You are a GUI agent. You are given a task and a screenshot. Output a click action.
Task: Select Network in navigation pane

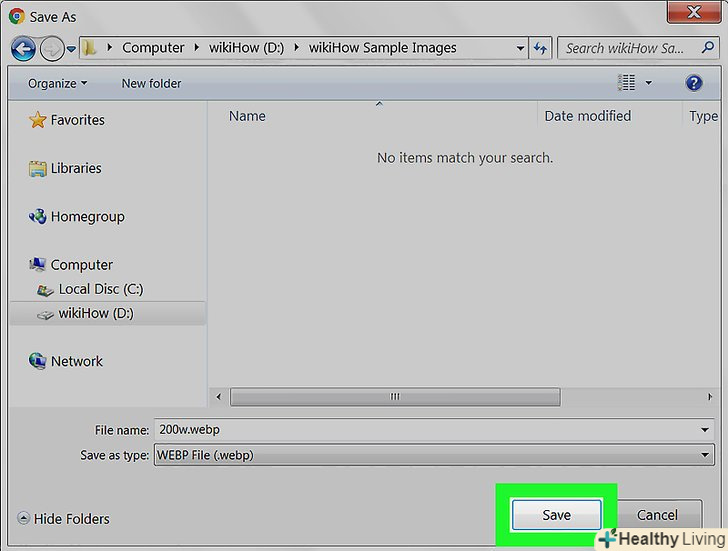77,362
